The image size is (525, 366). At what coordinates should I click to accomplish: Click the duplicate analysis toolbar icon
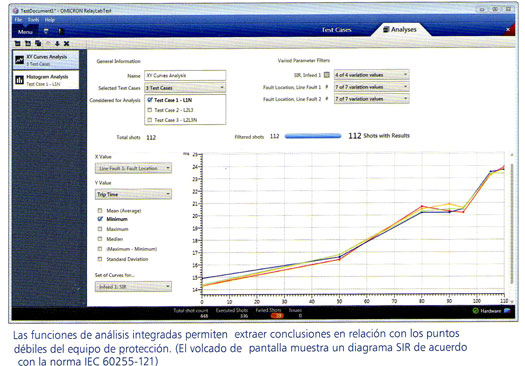pyautogui.click(x=38, y=43)
